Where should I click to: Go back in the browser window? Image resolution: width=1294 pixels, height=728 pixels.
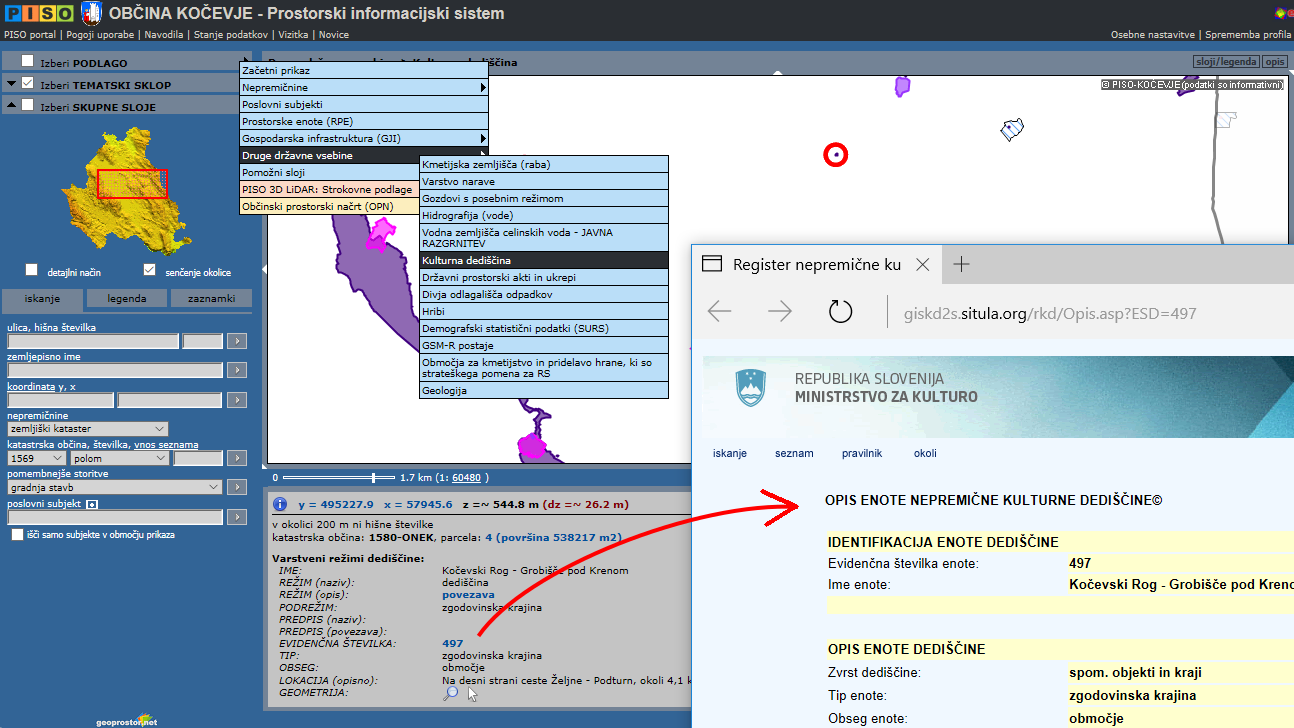(x=719, y=312)
